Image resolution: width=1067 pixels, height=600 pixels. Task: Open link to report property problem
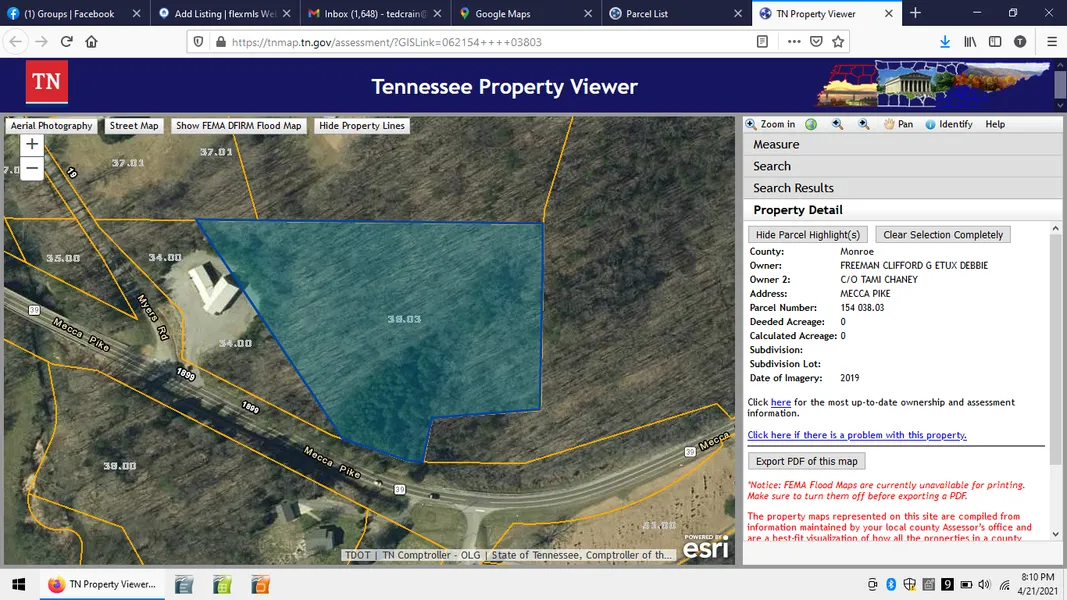click(x=857, y=435)
